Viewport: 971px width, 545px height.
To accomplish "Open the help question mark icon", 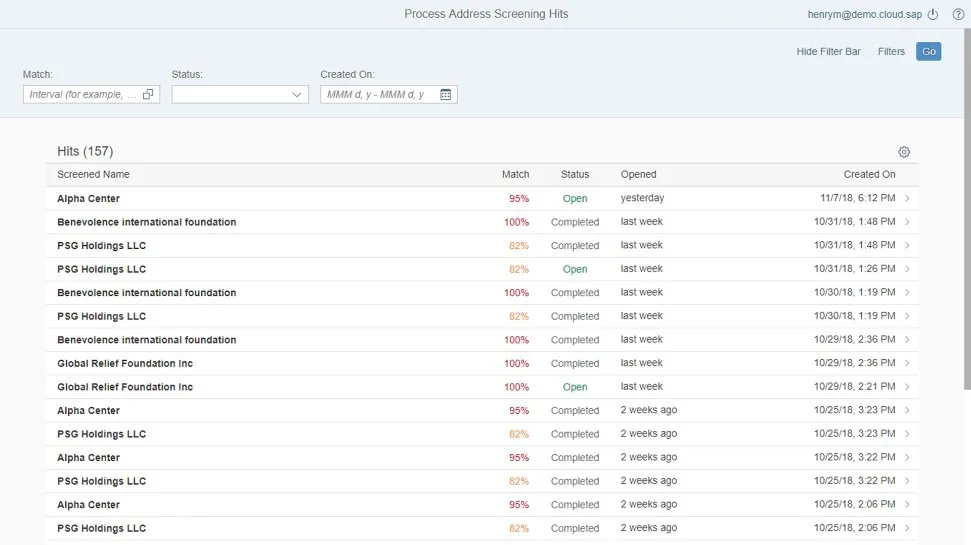I will [958, 14].
